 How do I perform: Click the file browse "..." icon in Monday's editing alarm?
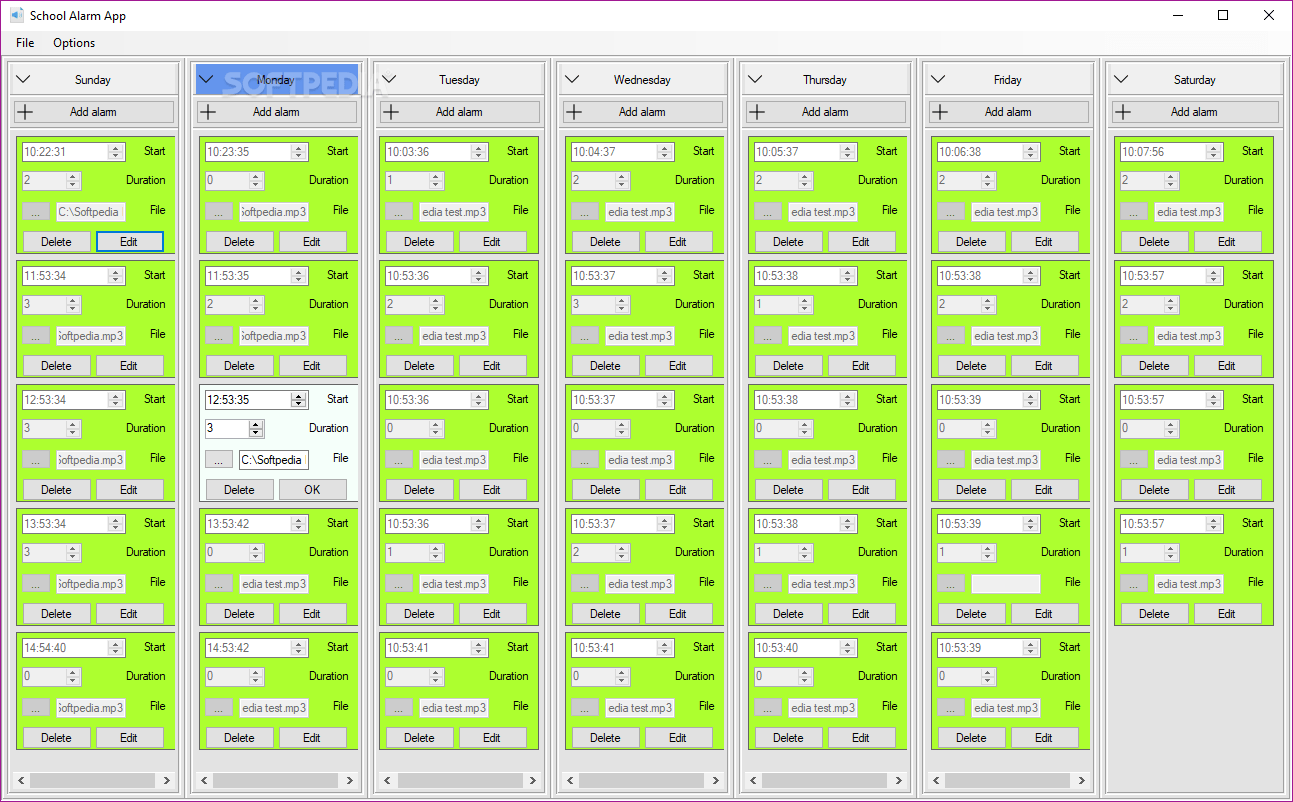coord(219,460)
